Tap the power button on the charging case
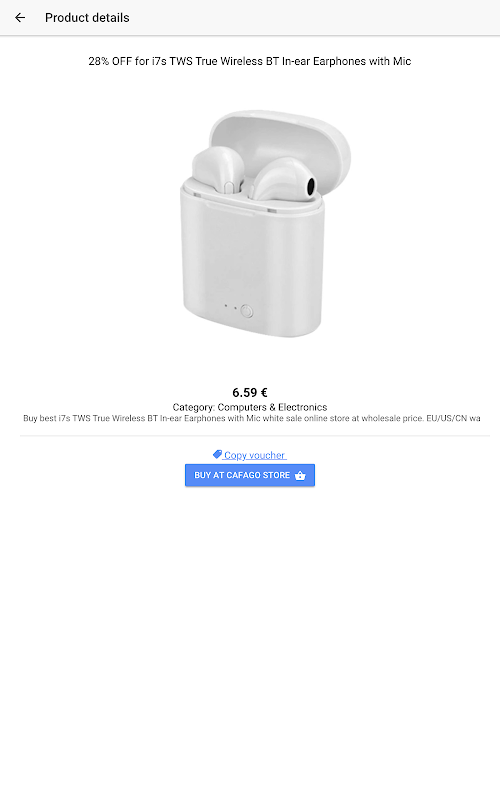This screenshot has height=800, width=500. (246, 311)
